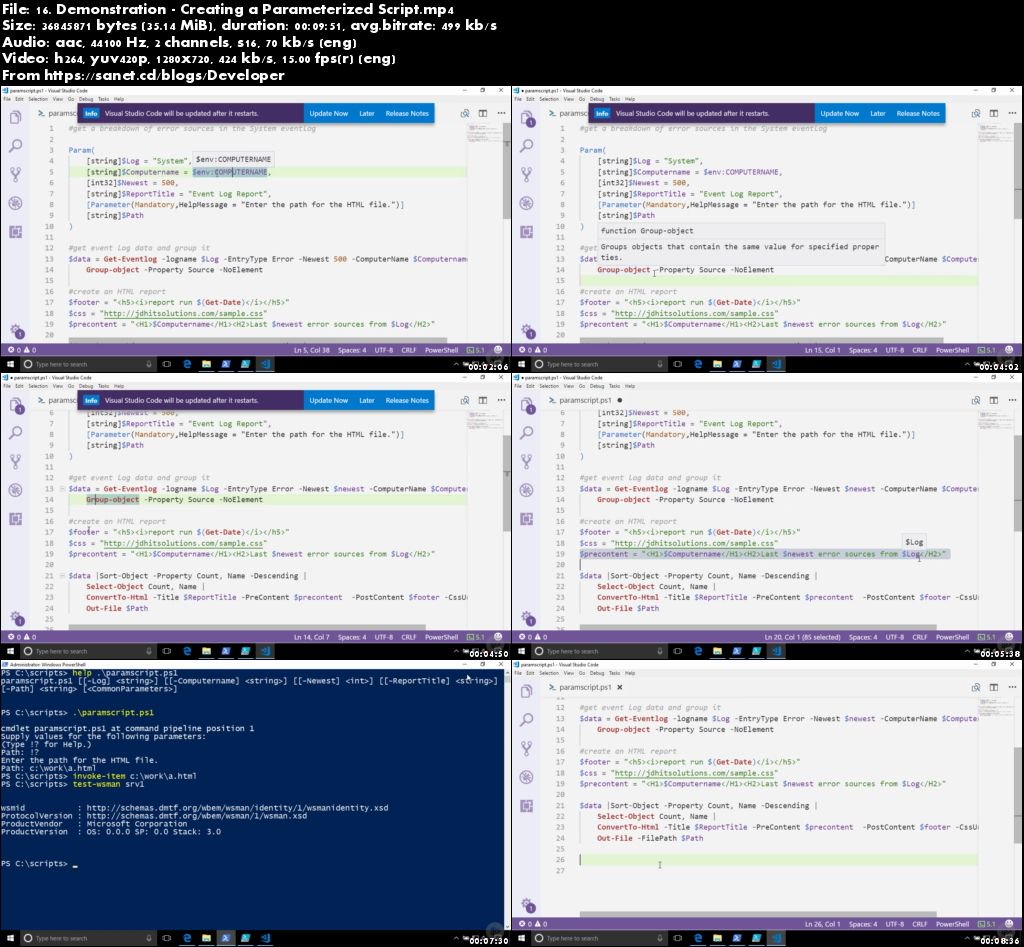1024x947 pixels.
Task: Click Ln 5, Col 38 in 00:02:06 status bar
Action: (312, 350)
